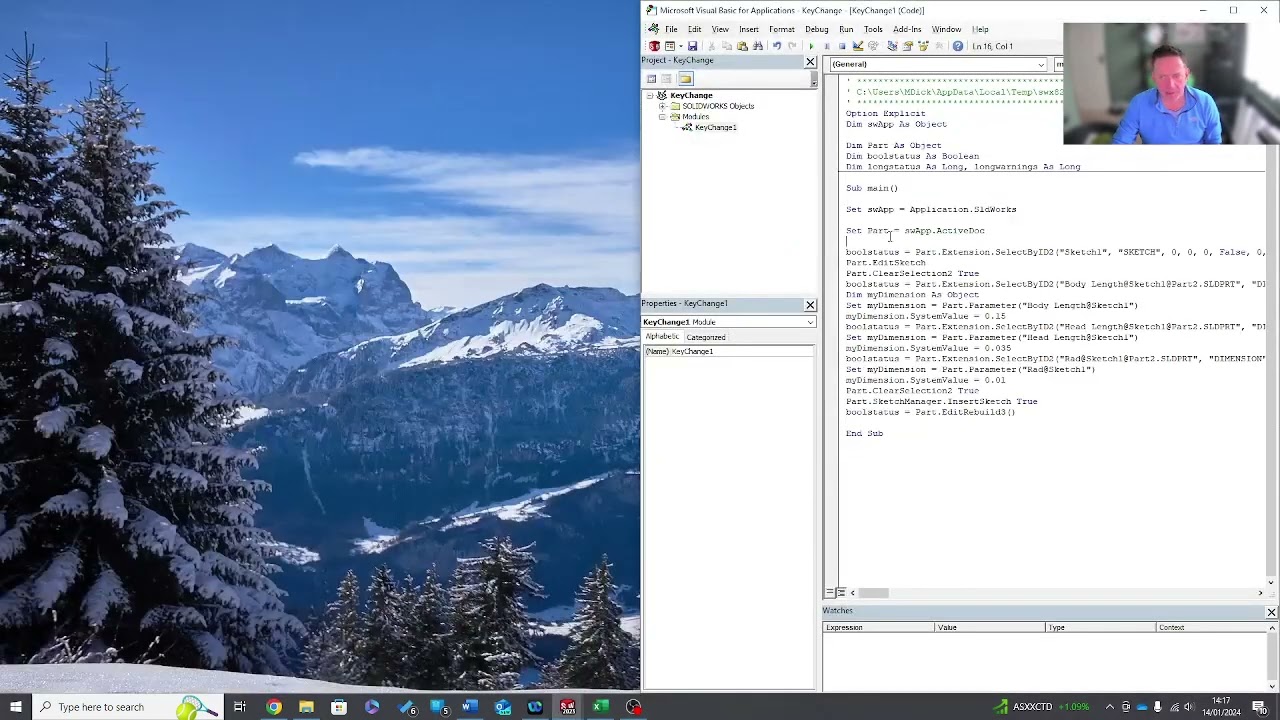The height and width of the screenshot is (720, 1280).
Task: Open Object Browser via toolbar icon
Action: (x=923, y=46)
